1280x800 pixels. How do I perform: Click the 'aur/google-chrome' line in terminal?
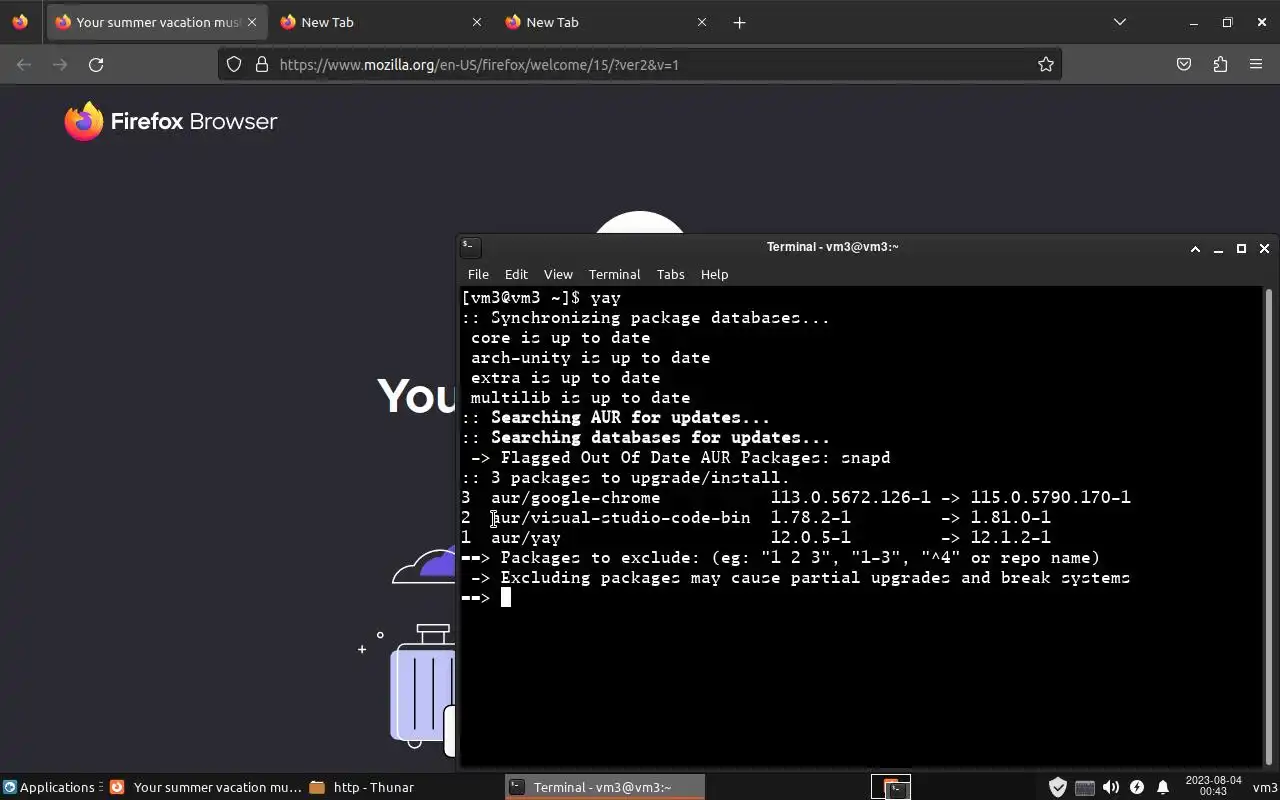[x=796, y=497]
